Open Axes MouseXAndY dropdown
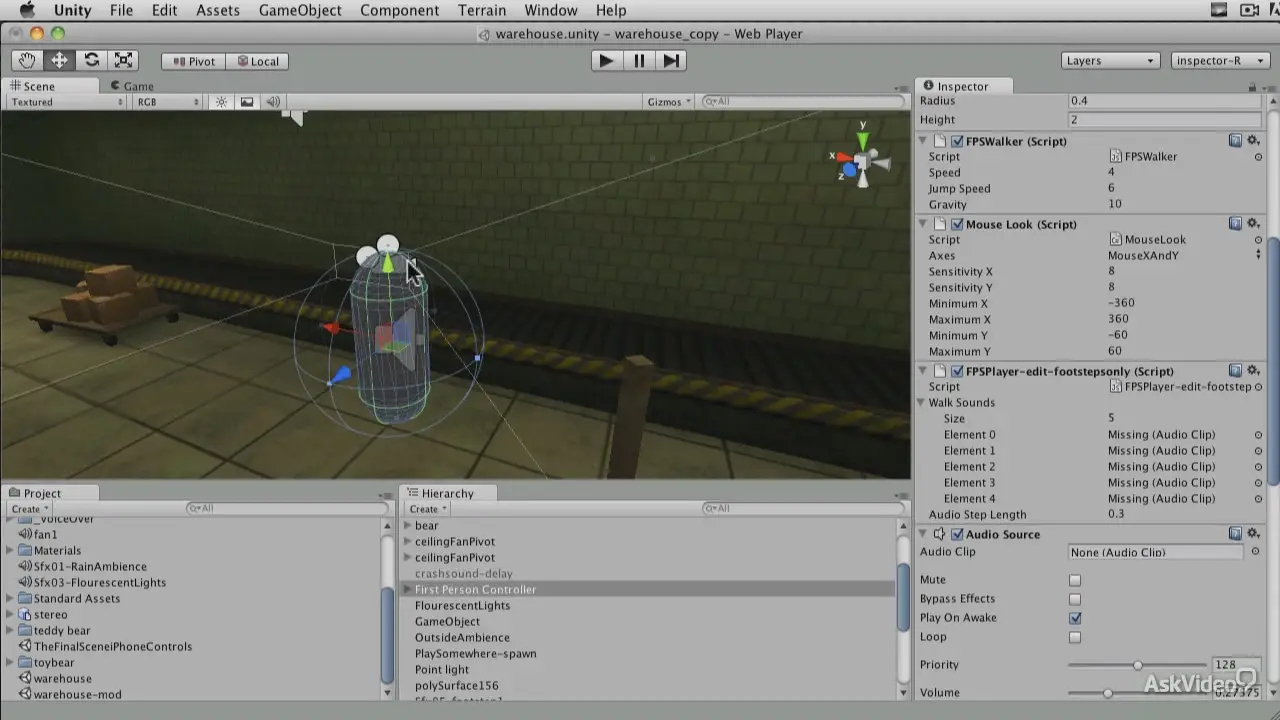Screen dimensions: 1280x720 click(x=1185, y=255)
